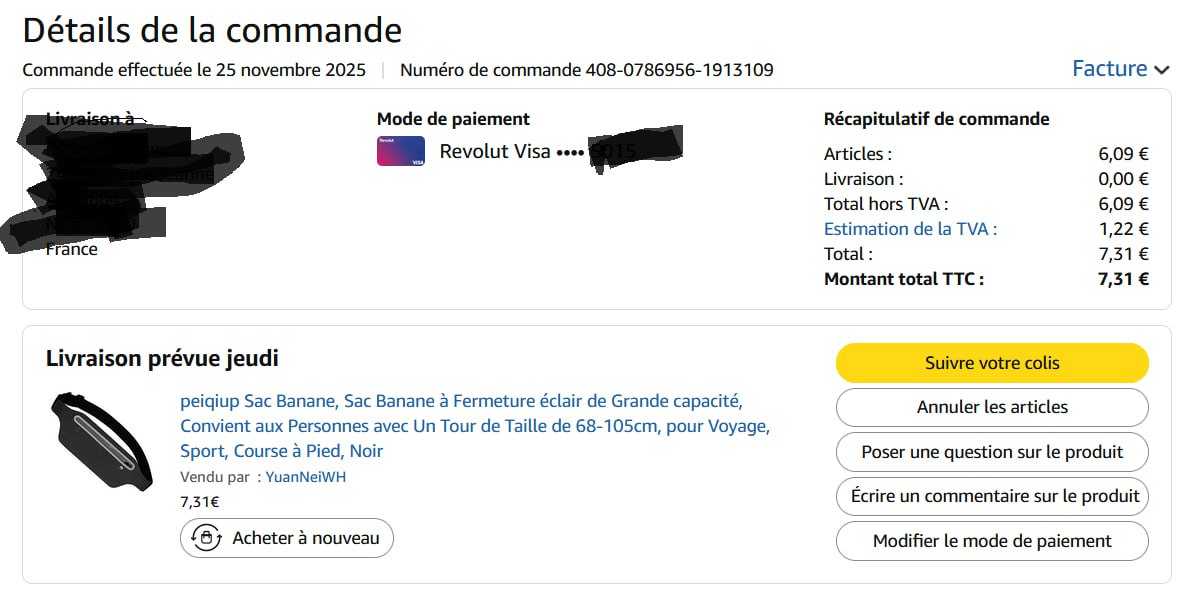The width and height of the screenshot is (1190, 592).
Task: Click the Livraison prévue jeudi heading
Action: point(162,358)
